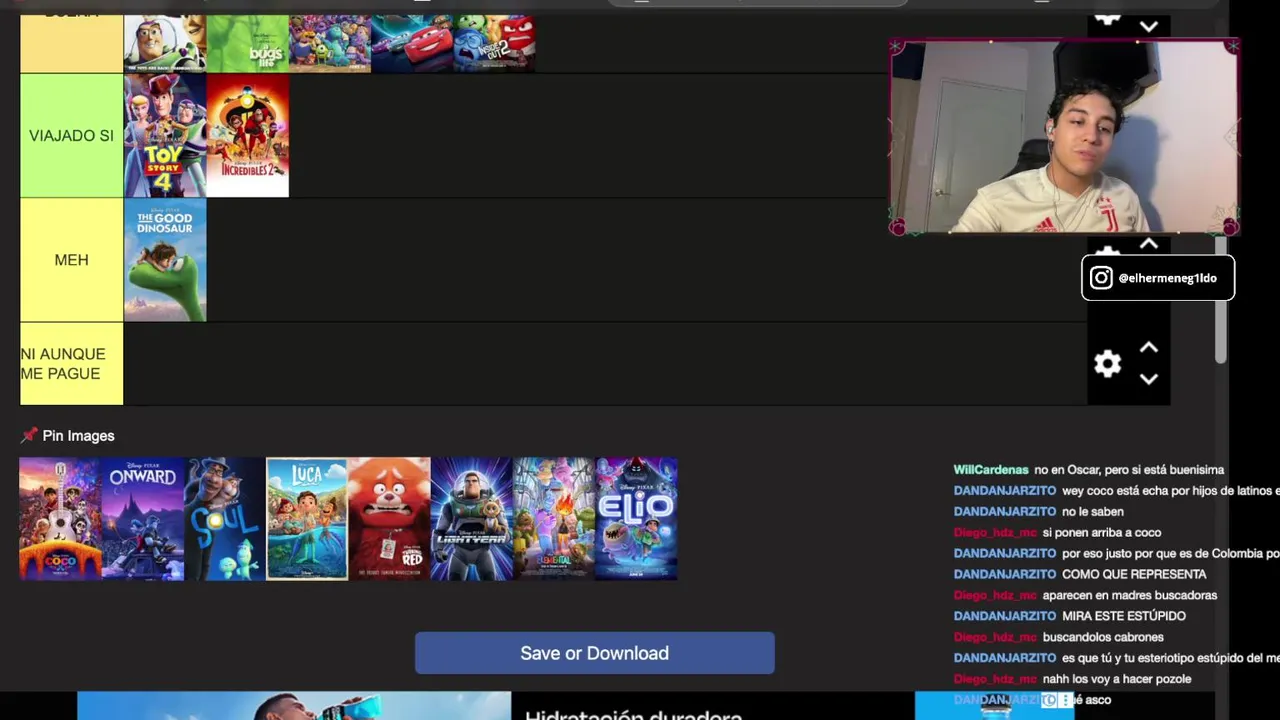Click the Pin Images label
The width and height of the screenshot is (1280, 720).
pos(78,436)
